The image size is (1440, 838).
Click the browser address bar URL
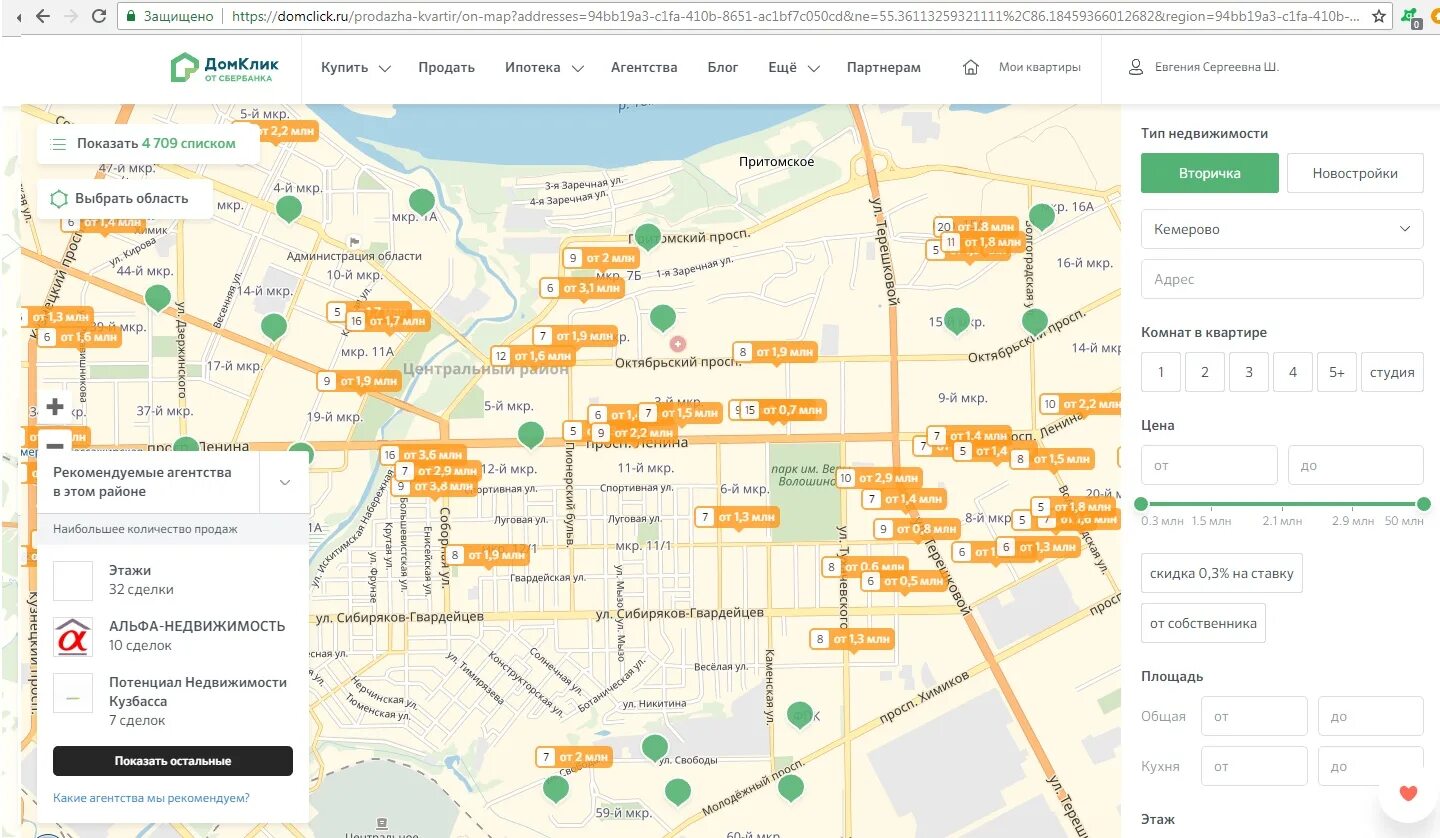[795, 16]
